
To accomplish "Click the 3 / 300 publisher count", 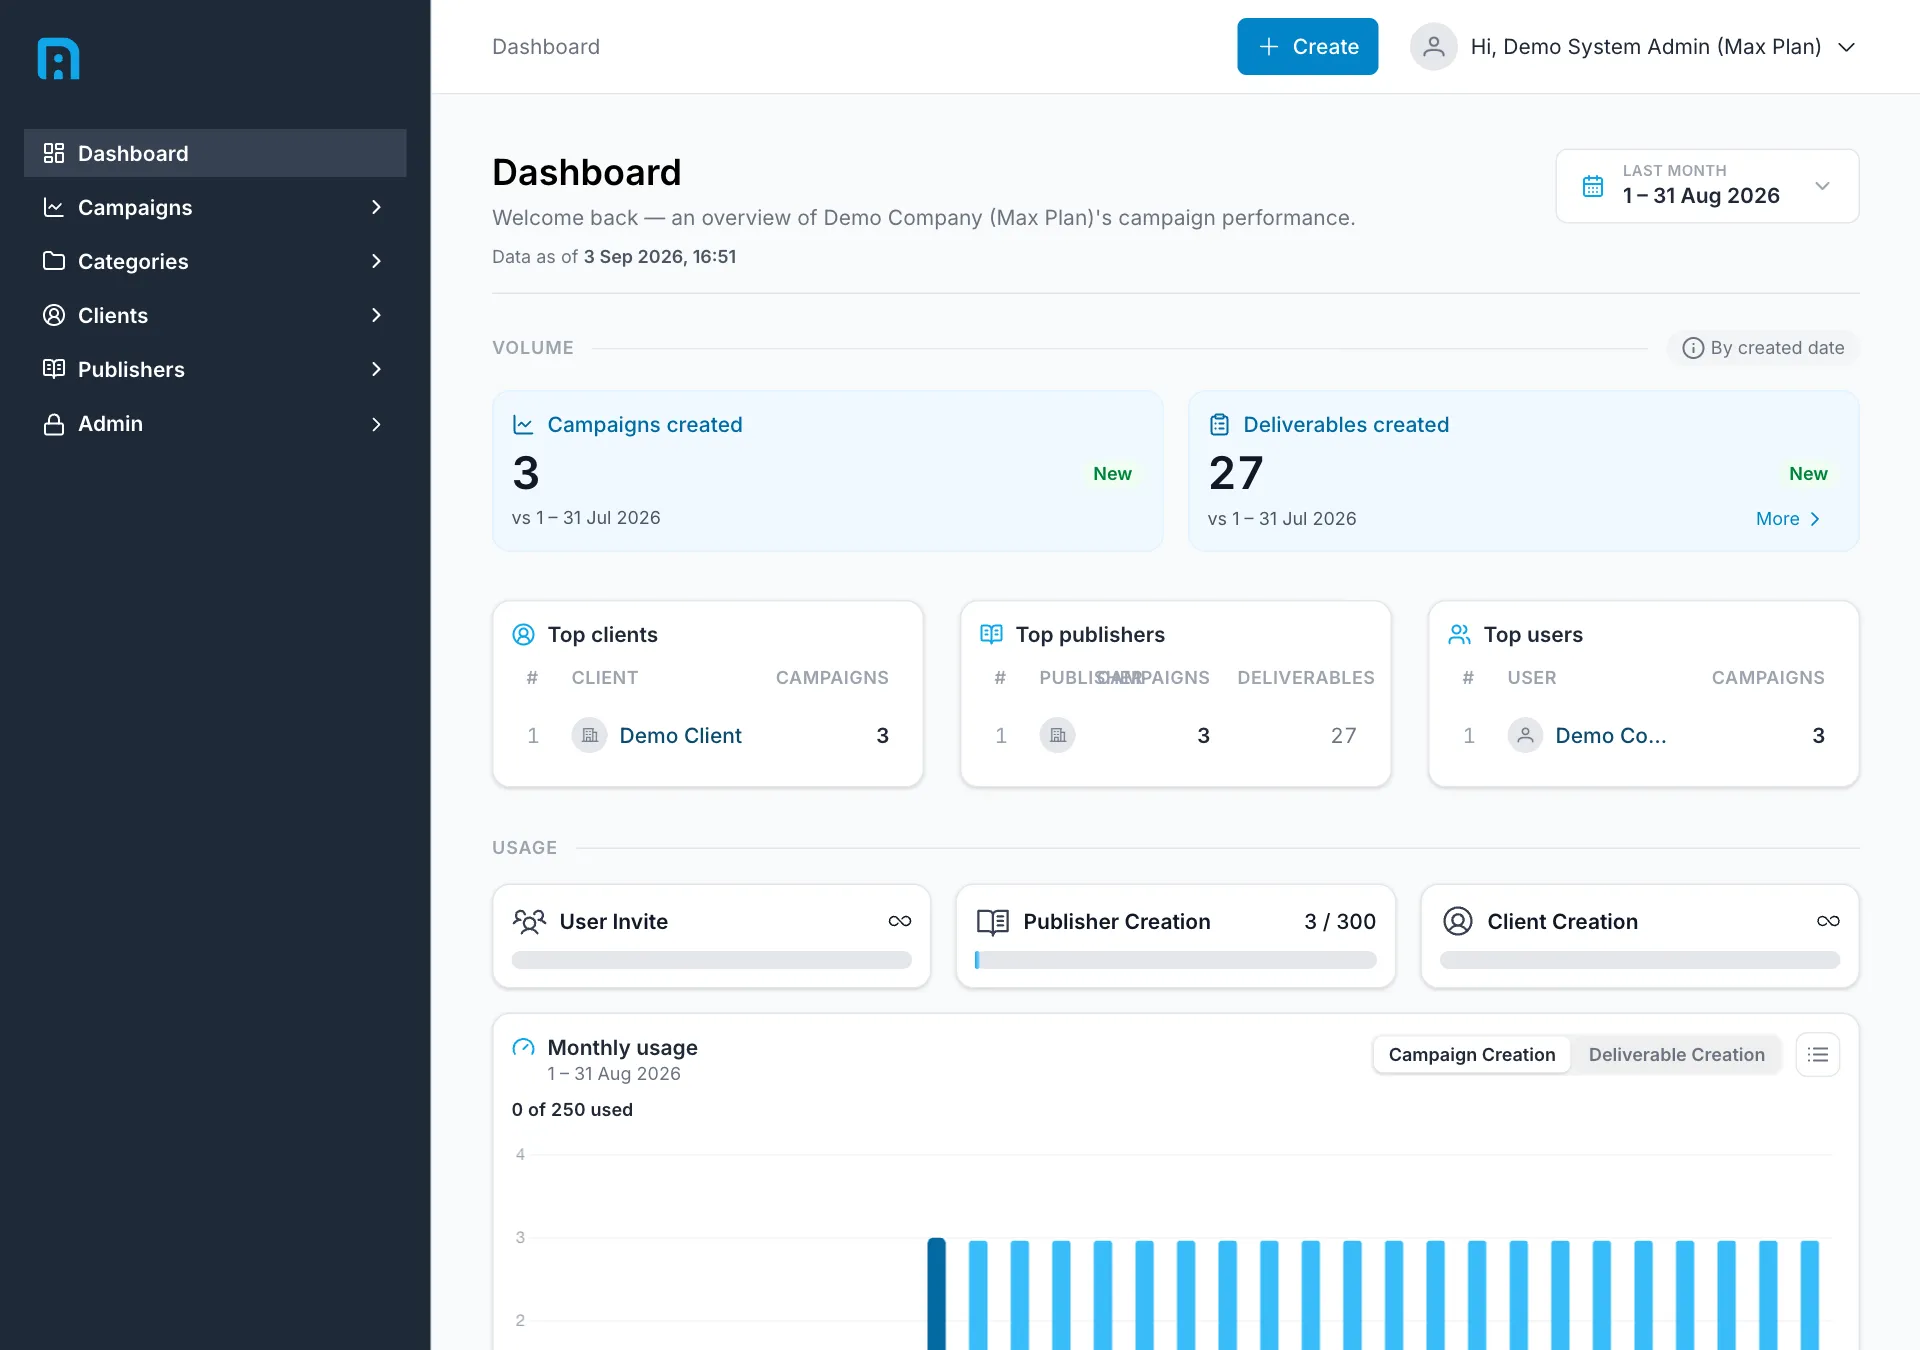I will [x=1340, y=922].
